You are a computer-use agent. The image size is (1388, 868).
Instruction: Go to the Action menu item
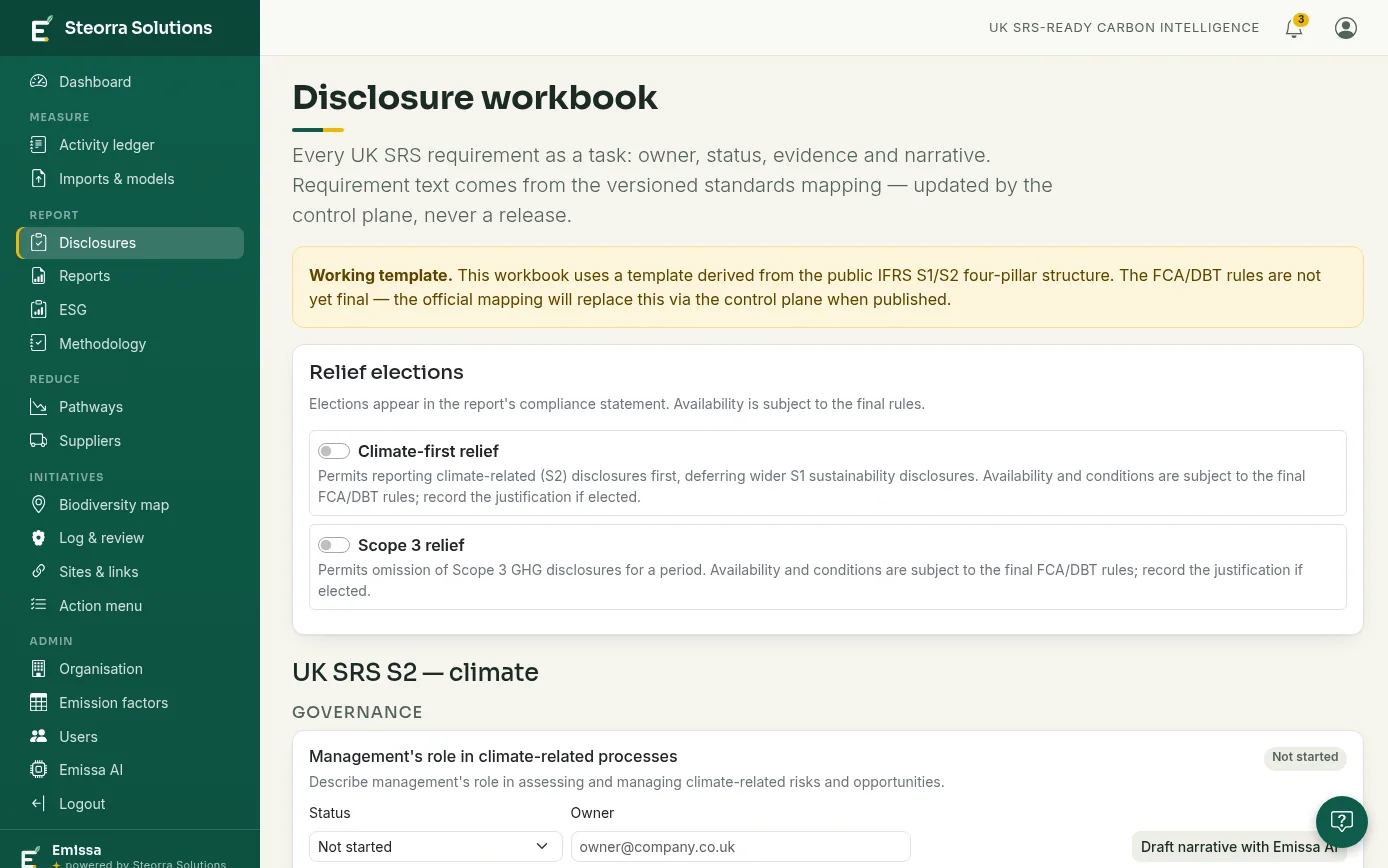click(x=130, y=606)
